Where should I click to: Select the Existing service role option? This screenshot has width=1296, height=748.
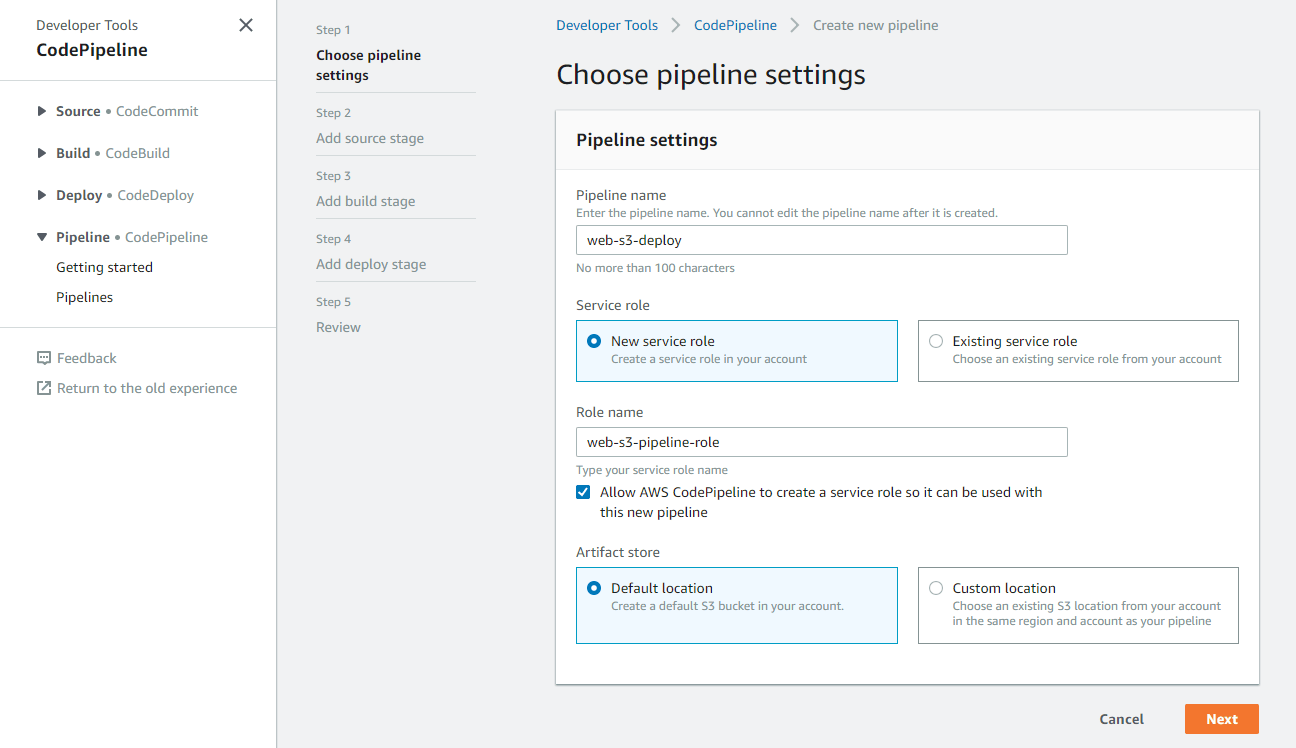click(936, 341)
